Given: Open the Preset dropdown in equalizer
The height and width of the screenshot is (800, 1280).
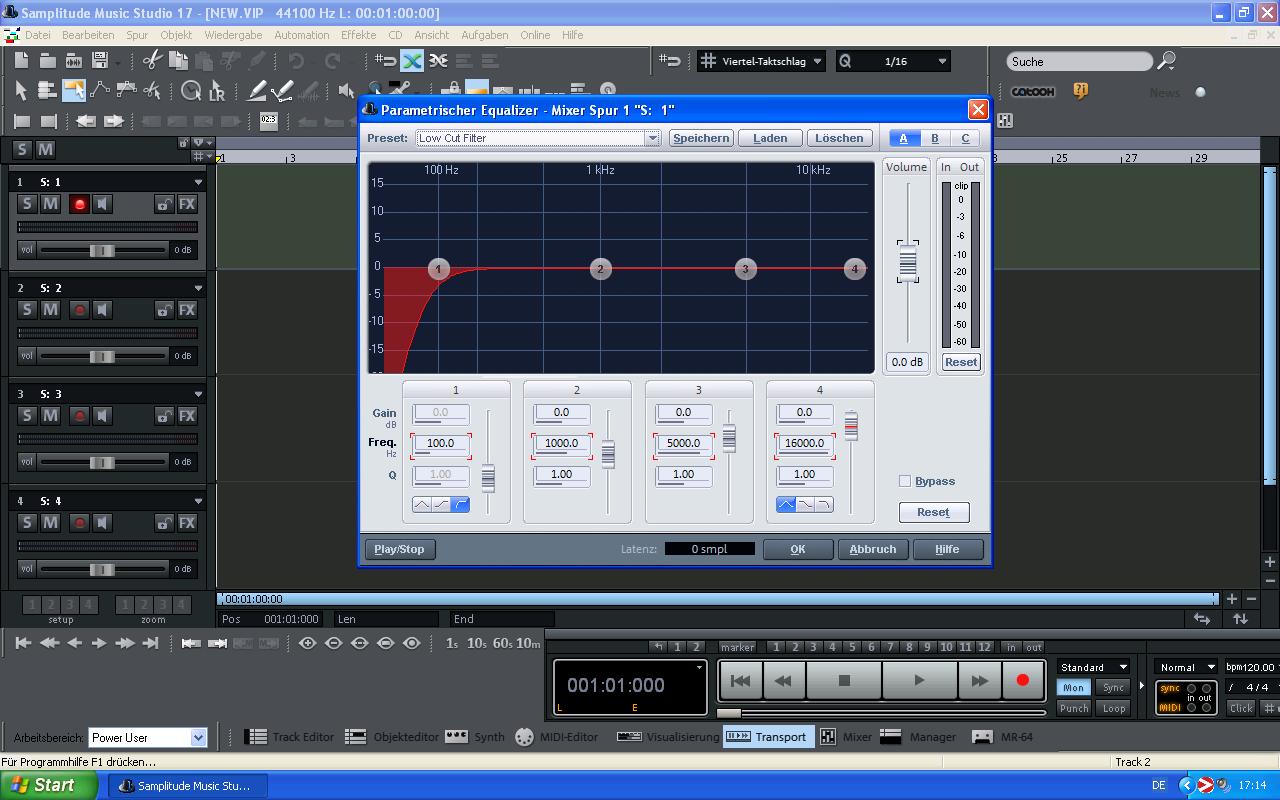Looking at the screenshot, I should coord(652,138).
